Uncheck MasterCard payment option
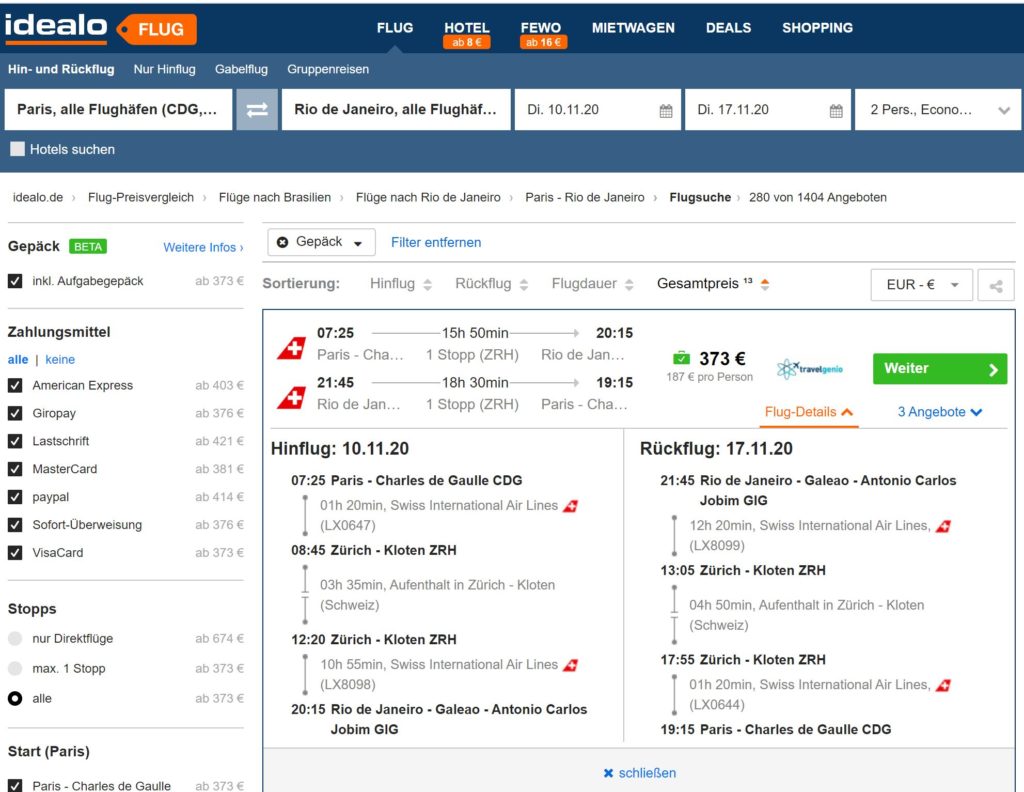Viewport: 1024px width, 792px height. [x=15, y=469]
